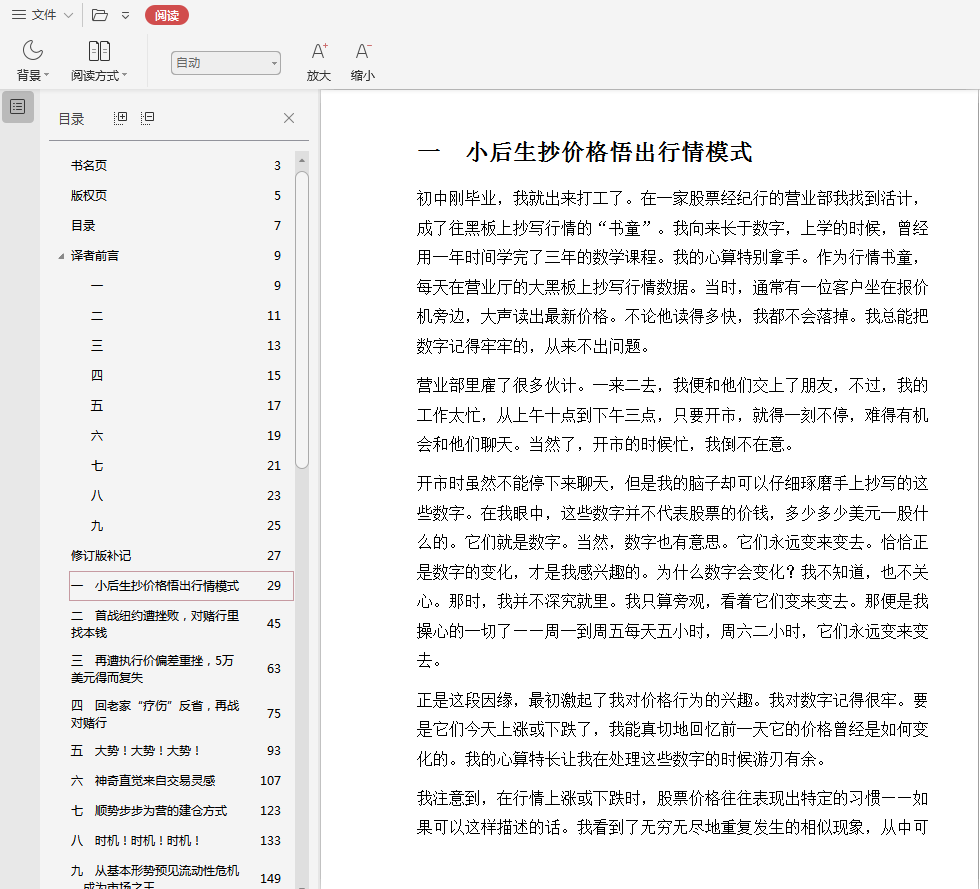Open the quick access dropdown arrow
The width and height of the screenshot is (980, 889).
coord(125,15)
